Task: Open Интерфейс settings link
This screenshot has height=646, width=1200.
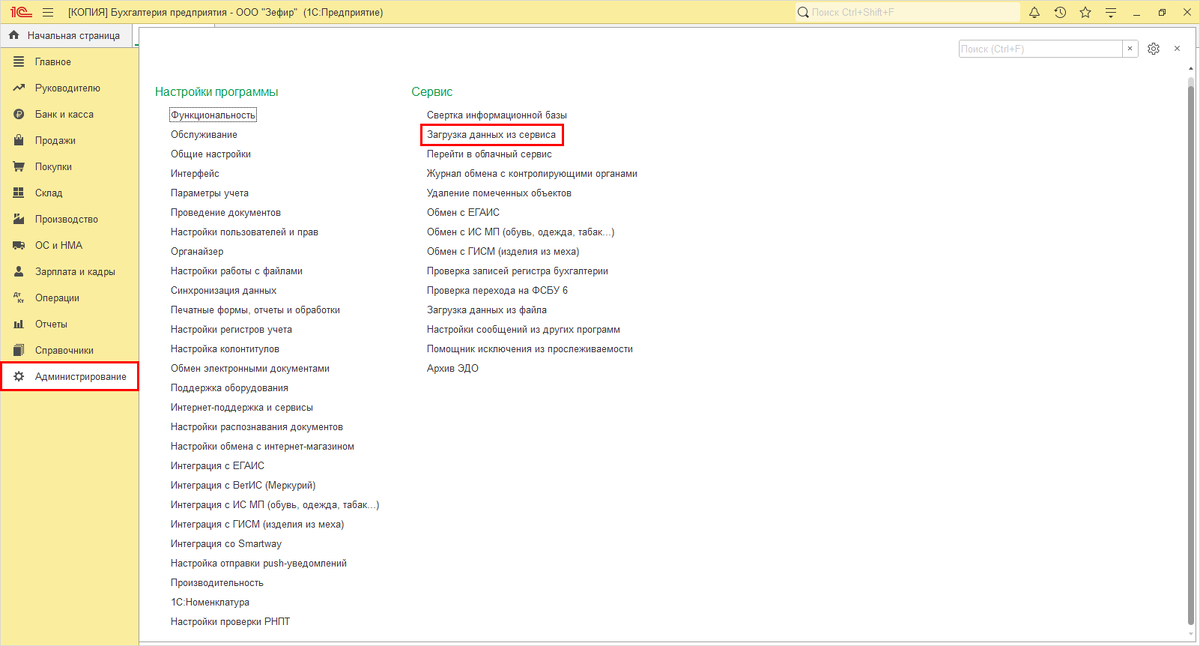Action: point(195,173)
